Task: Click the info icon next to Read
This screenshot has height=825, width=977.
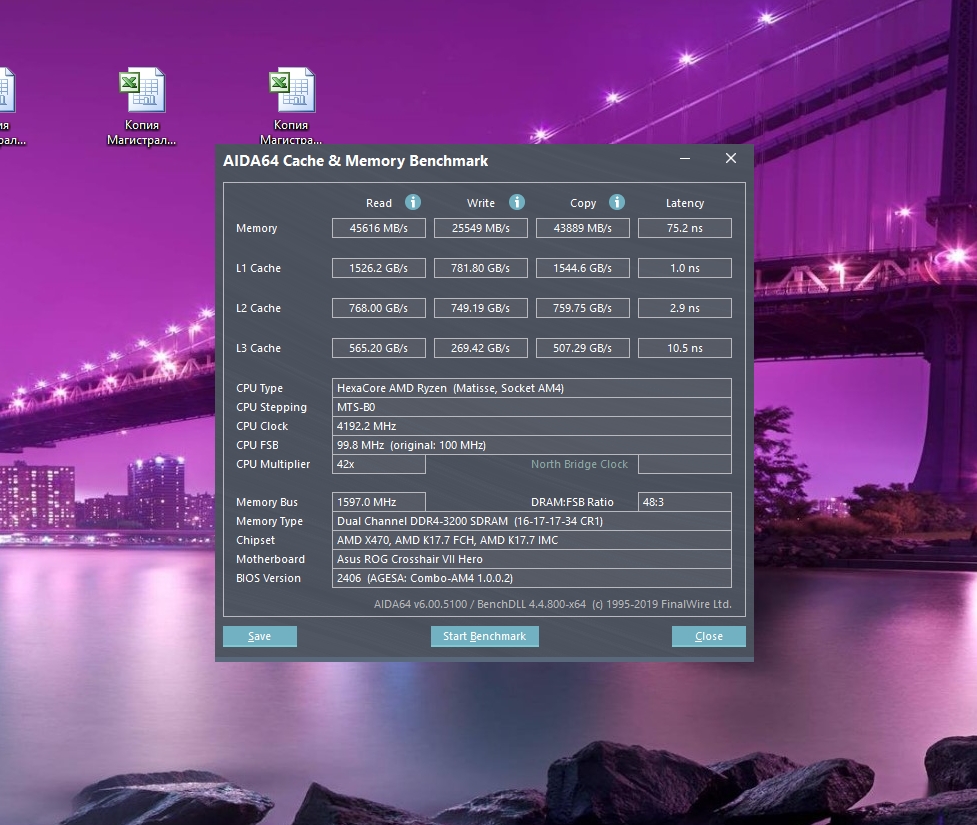Action: [x=413, y=202]
